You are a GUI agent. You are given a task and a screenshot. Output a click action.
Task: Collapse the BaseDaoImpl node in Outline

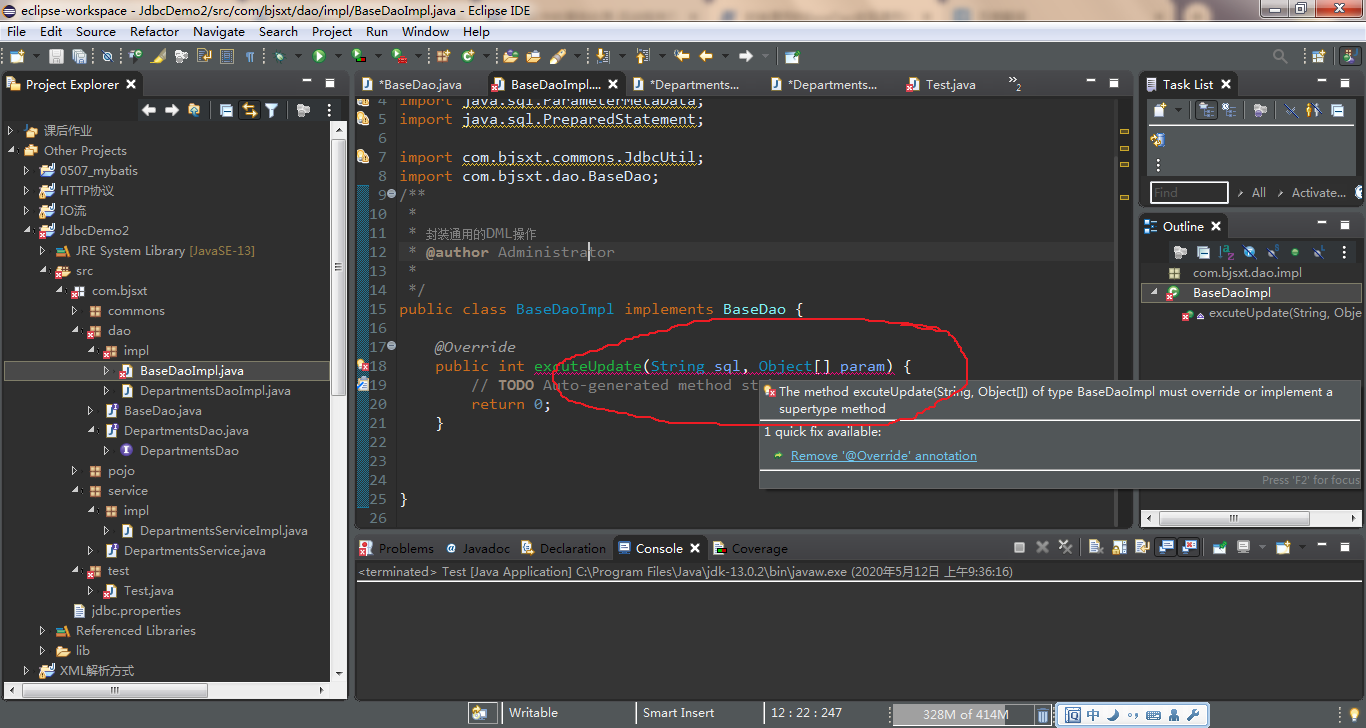pos(1156,292)
